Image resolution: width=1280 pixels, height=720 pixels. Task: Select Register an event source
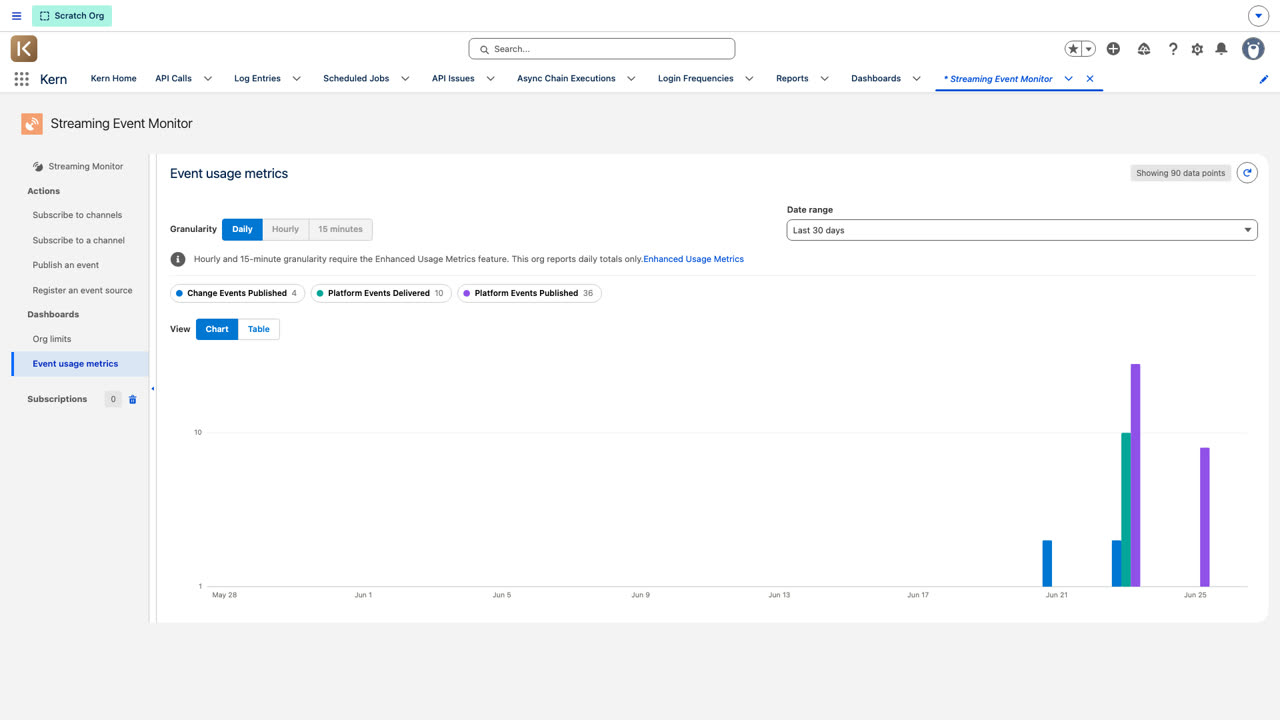click(x=82, y=290)
